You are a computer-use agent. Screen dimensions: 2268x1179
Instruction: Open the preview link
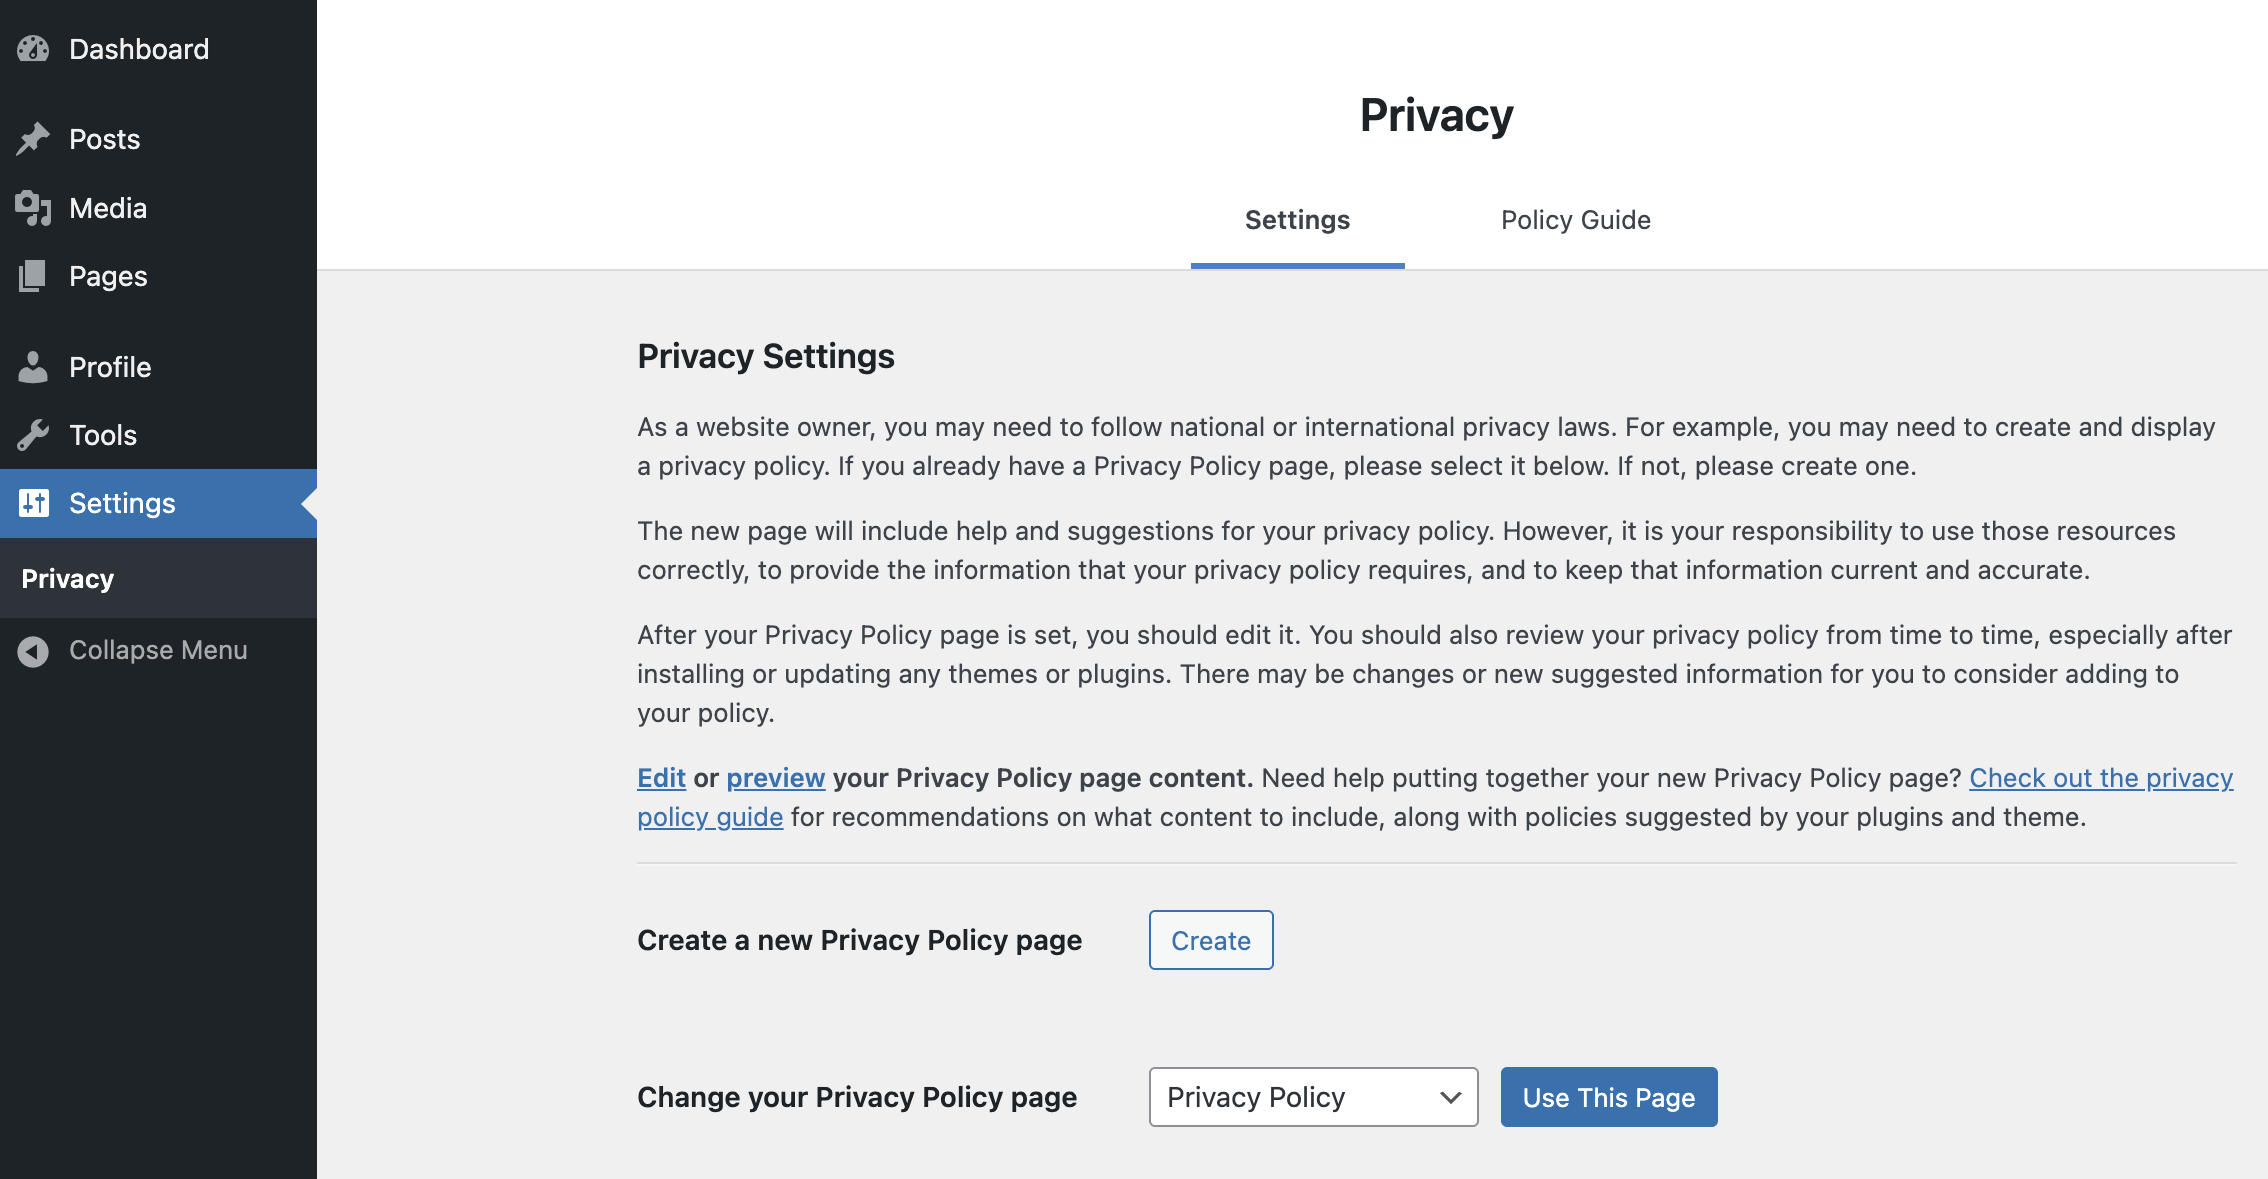[x=775, y=777]
